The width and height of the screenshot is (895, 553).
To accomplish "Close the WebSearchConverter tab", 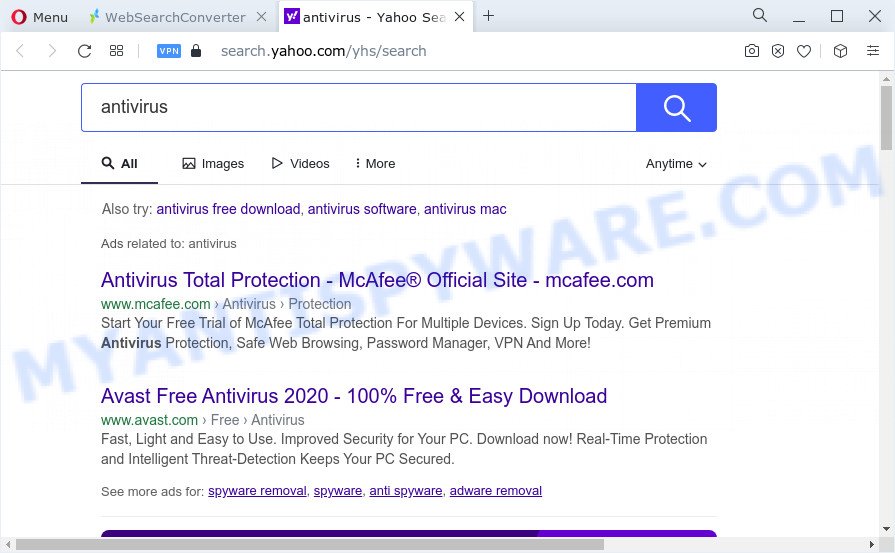I will click(x=261, y=17).
